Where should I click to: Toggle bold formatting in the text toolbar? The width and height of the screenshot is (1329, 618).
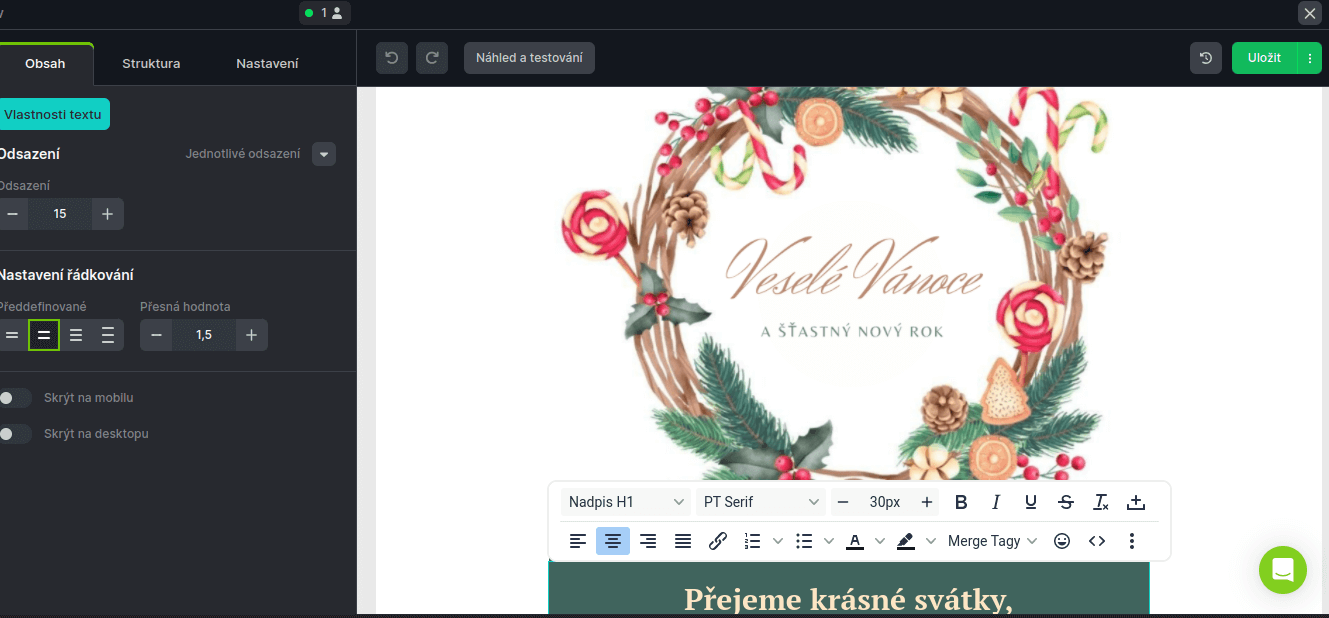(961, 502)
